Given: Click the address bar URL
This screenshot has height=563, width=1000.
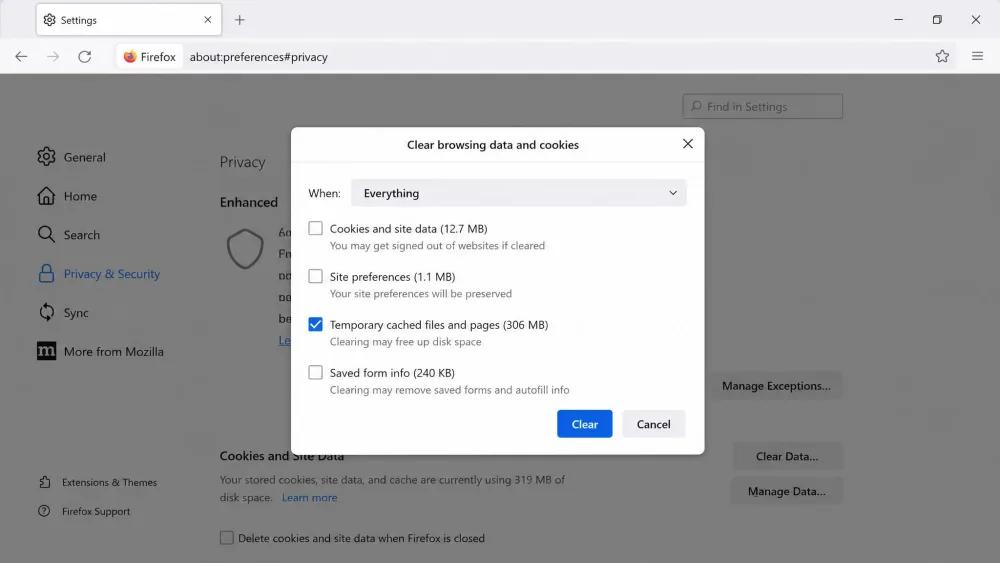Looking at the screenshot, I should pos(258,57).
